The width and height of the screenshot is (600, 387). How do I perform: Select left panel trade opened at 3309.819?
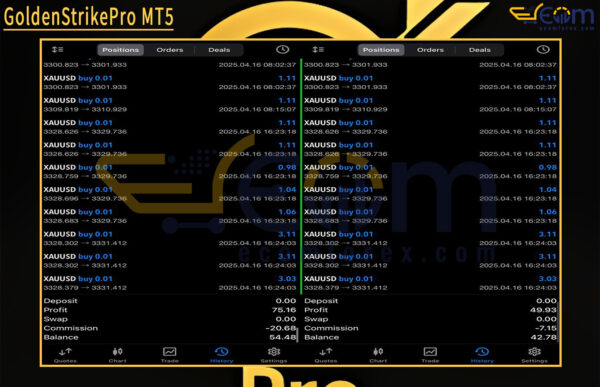tap(170, 105)
